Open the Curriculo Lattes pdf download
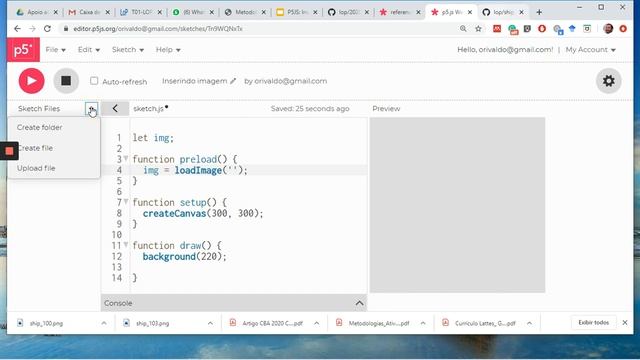The image size is (640, 360). click(x=485, y=323)
